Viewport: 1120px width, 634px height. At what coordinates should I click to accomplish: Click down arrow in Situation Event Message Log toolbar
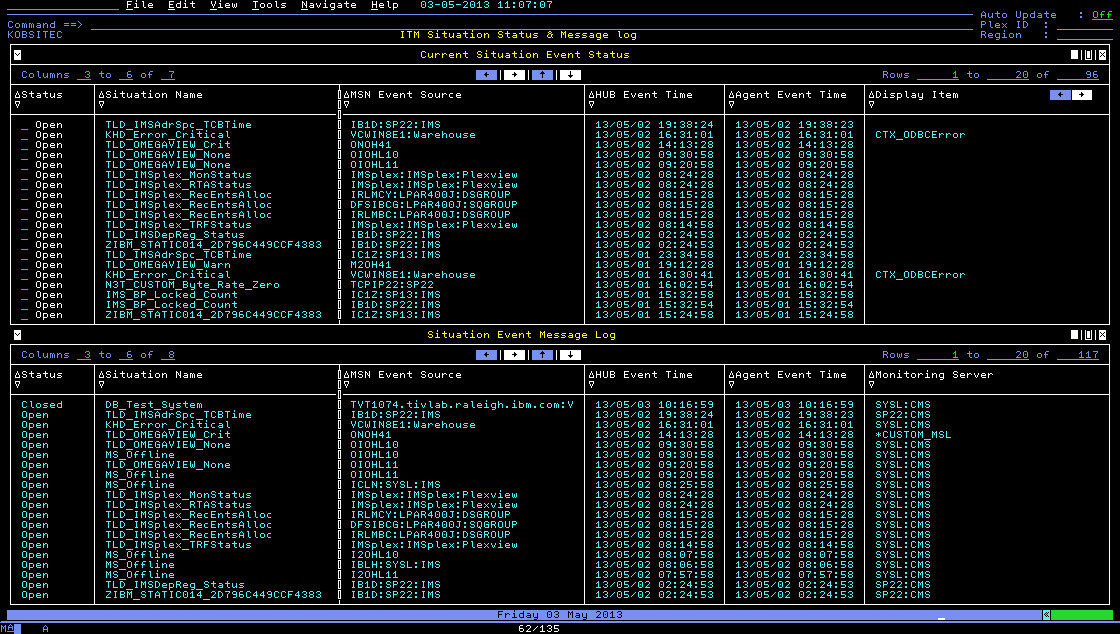(x=570, y=355)
